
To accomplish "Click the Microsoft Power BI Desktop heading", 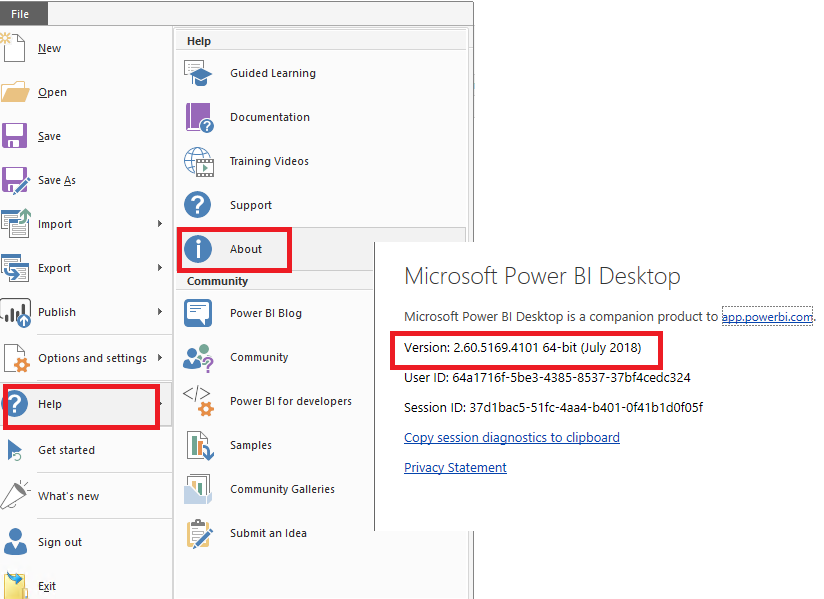I will pyautogui.click(x=542, y=276).
